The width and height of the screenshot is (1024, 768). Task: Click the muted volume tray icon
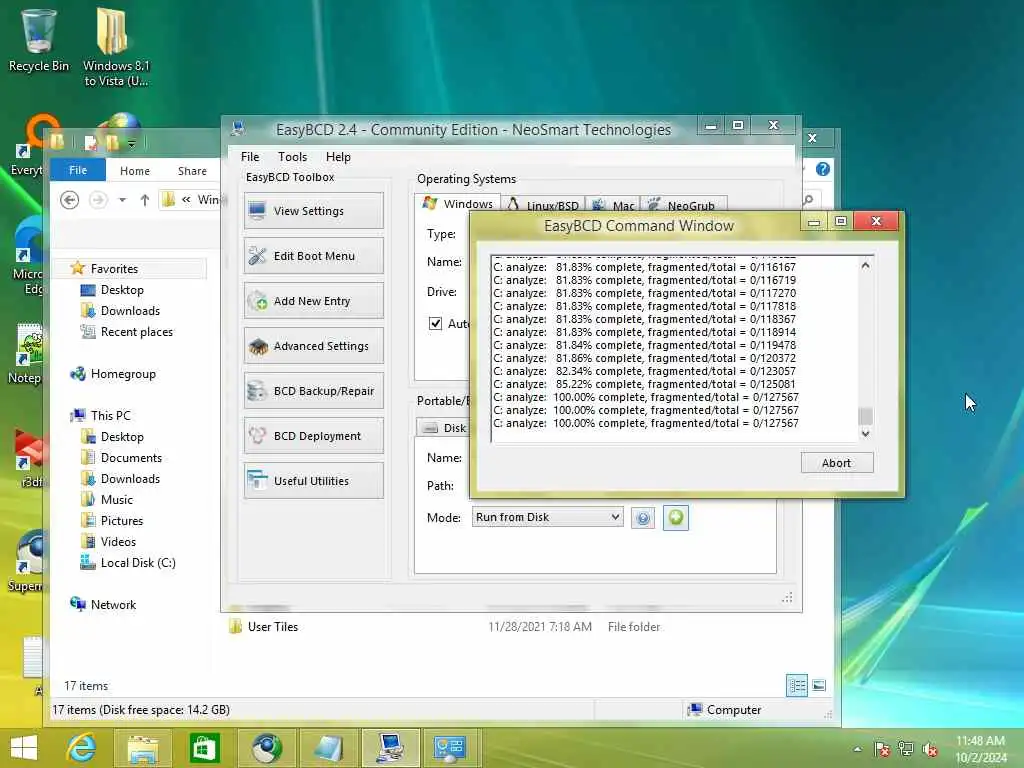[930, 749]
